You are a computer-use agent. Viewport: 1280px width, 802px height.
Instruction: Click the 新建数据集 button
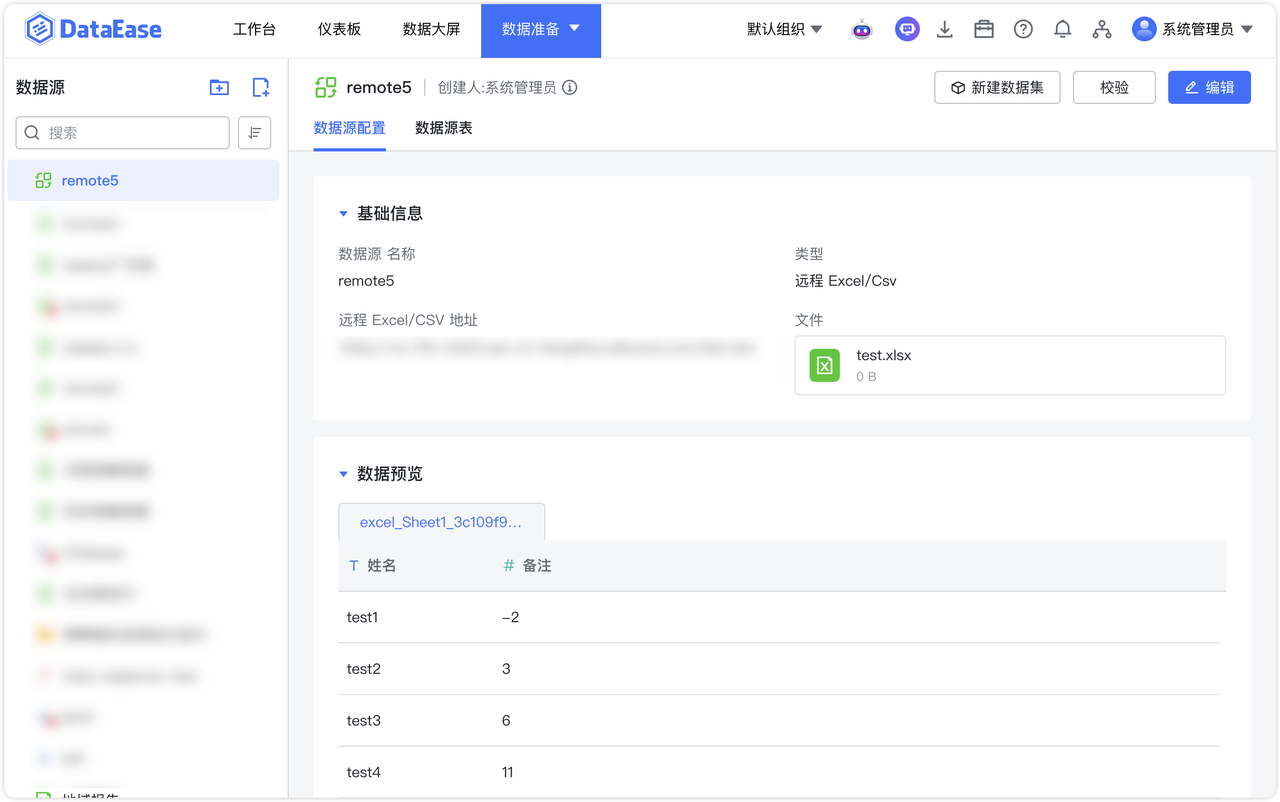click(997, 87)
